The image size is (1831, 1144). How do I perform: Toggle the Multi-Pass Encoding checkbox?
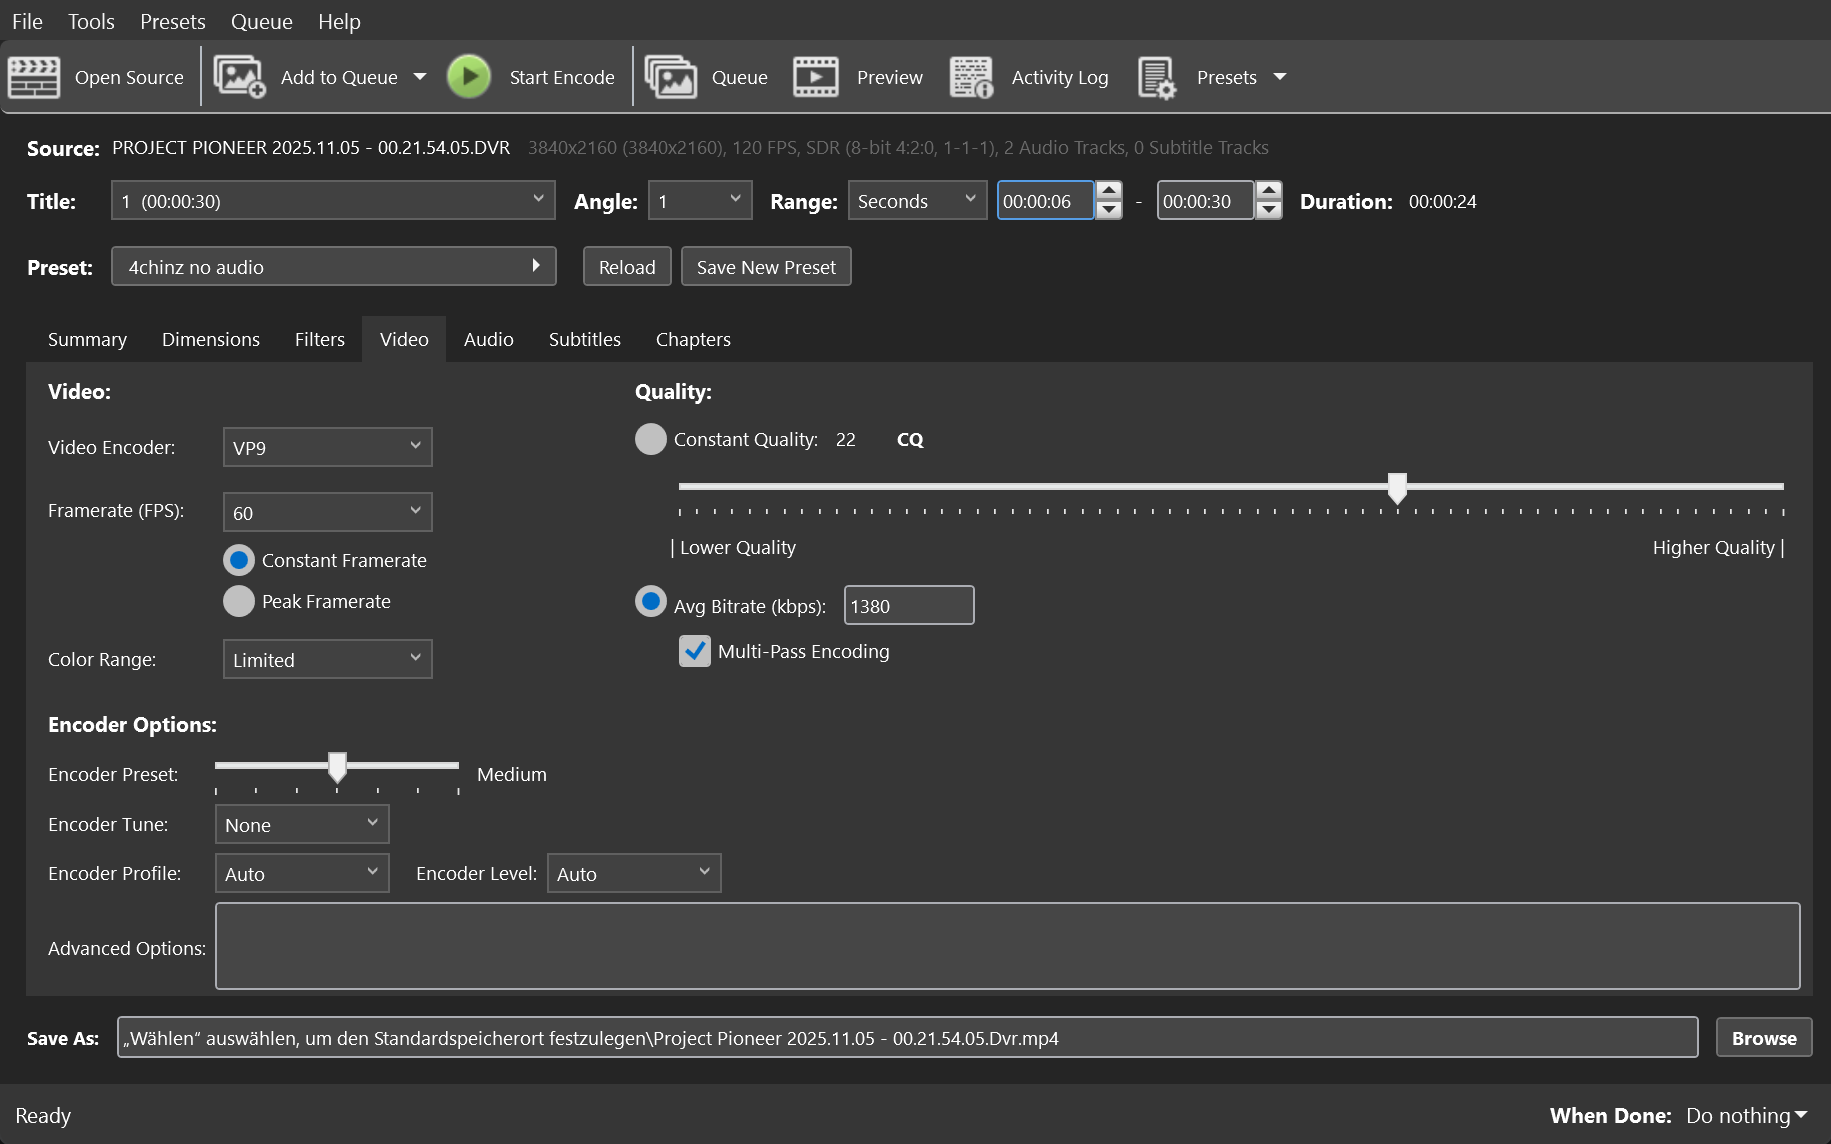pyautogui.click(x=695, y=651)
